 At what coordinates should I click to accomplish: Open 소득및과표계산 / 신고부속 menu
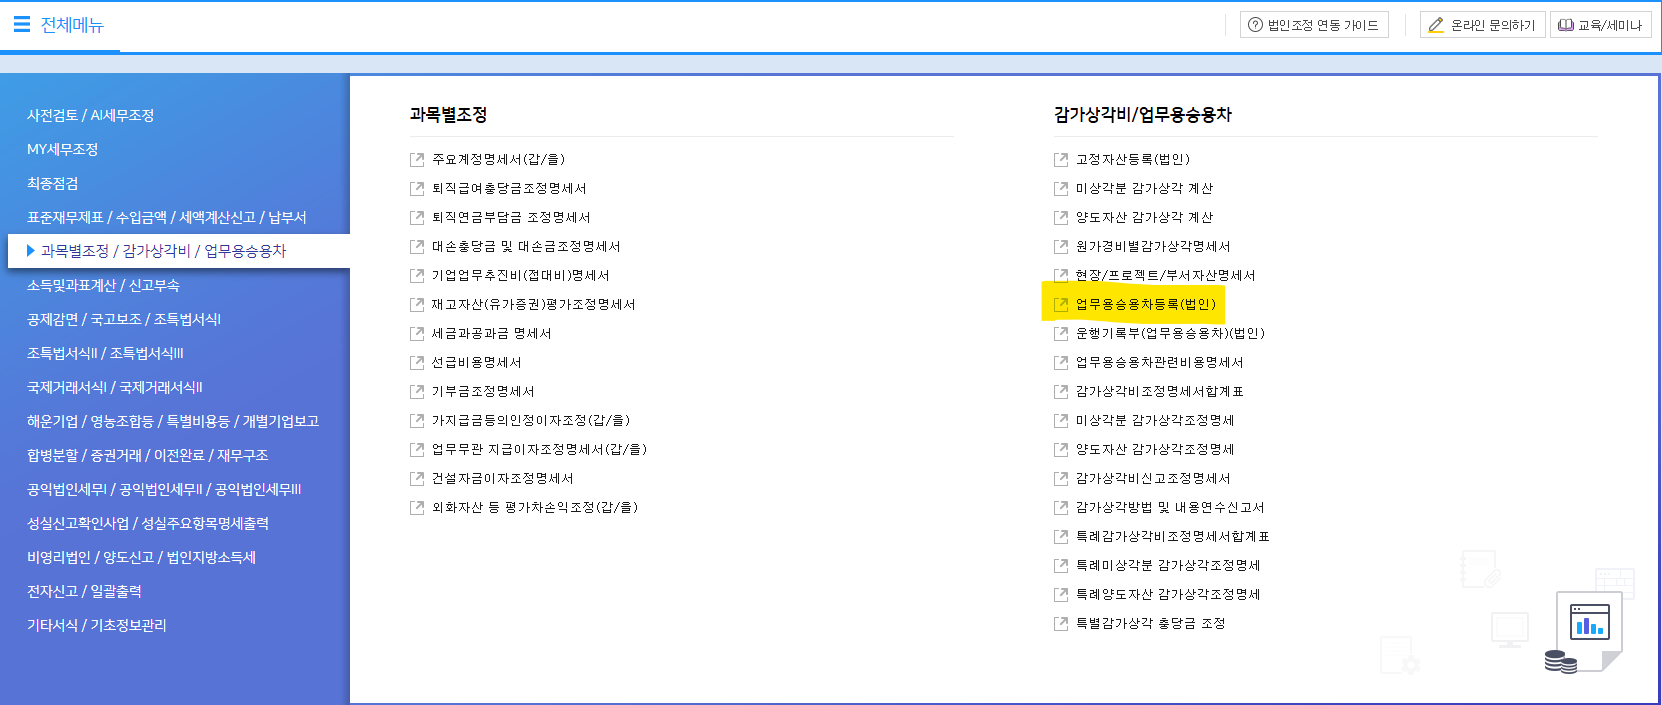[x=104, y=285]
